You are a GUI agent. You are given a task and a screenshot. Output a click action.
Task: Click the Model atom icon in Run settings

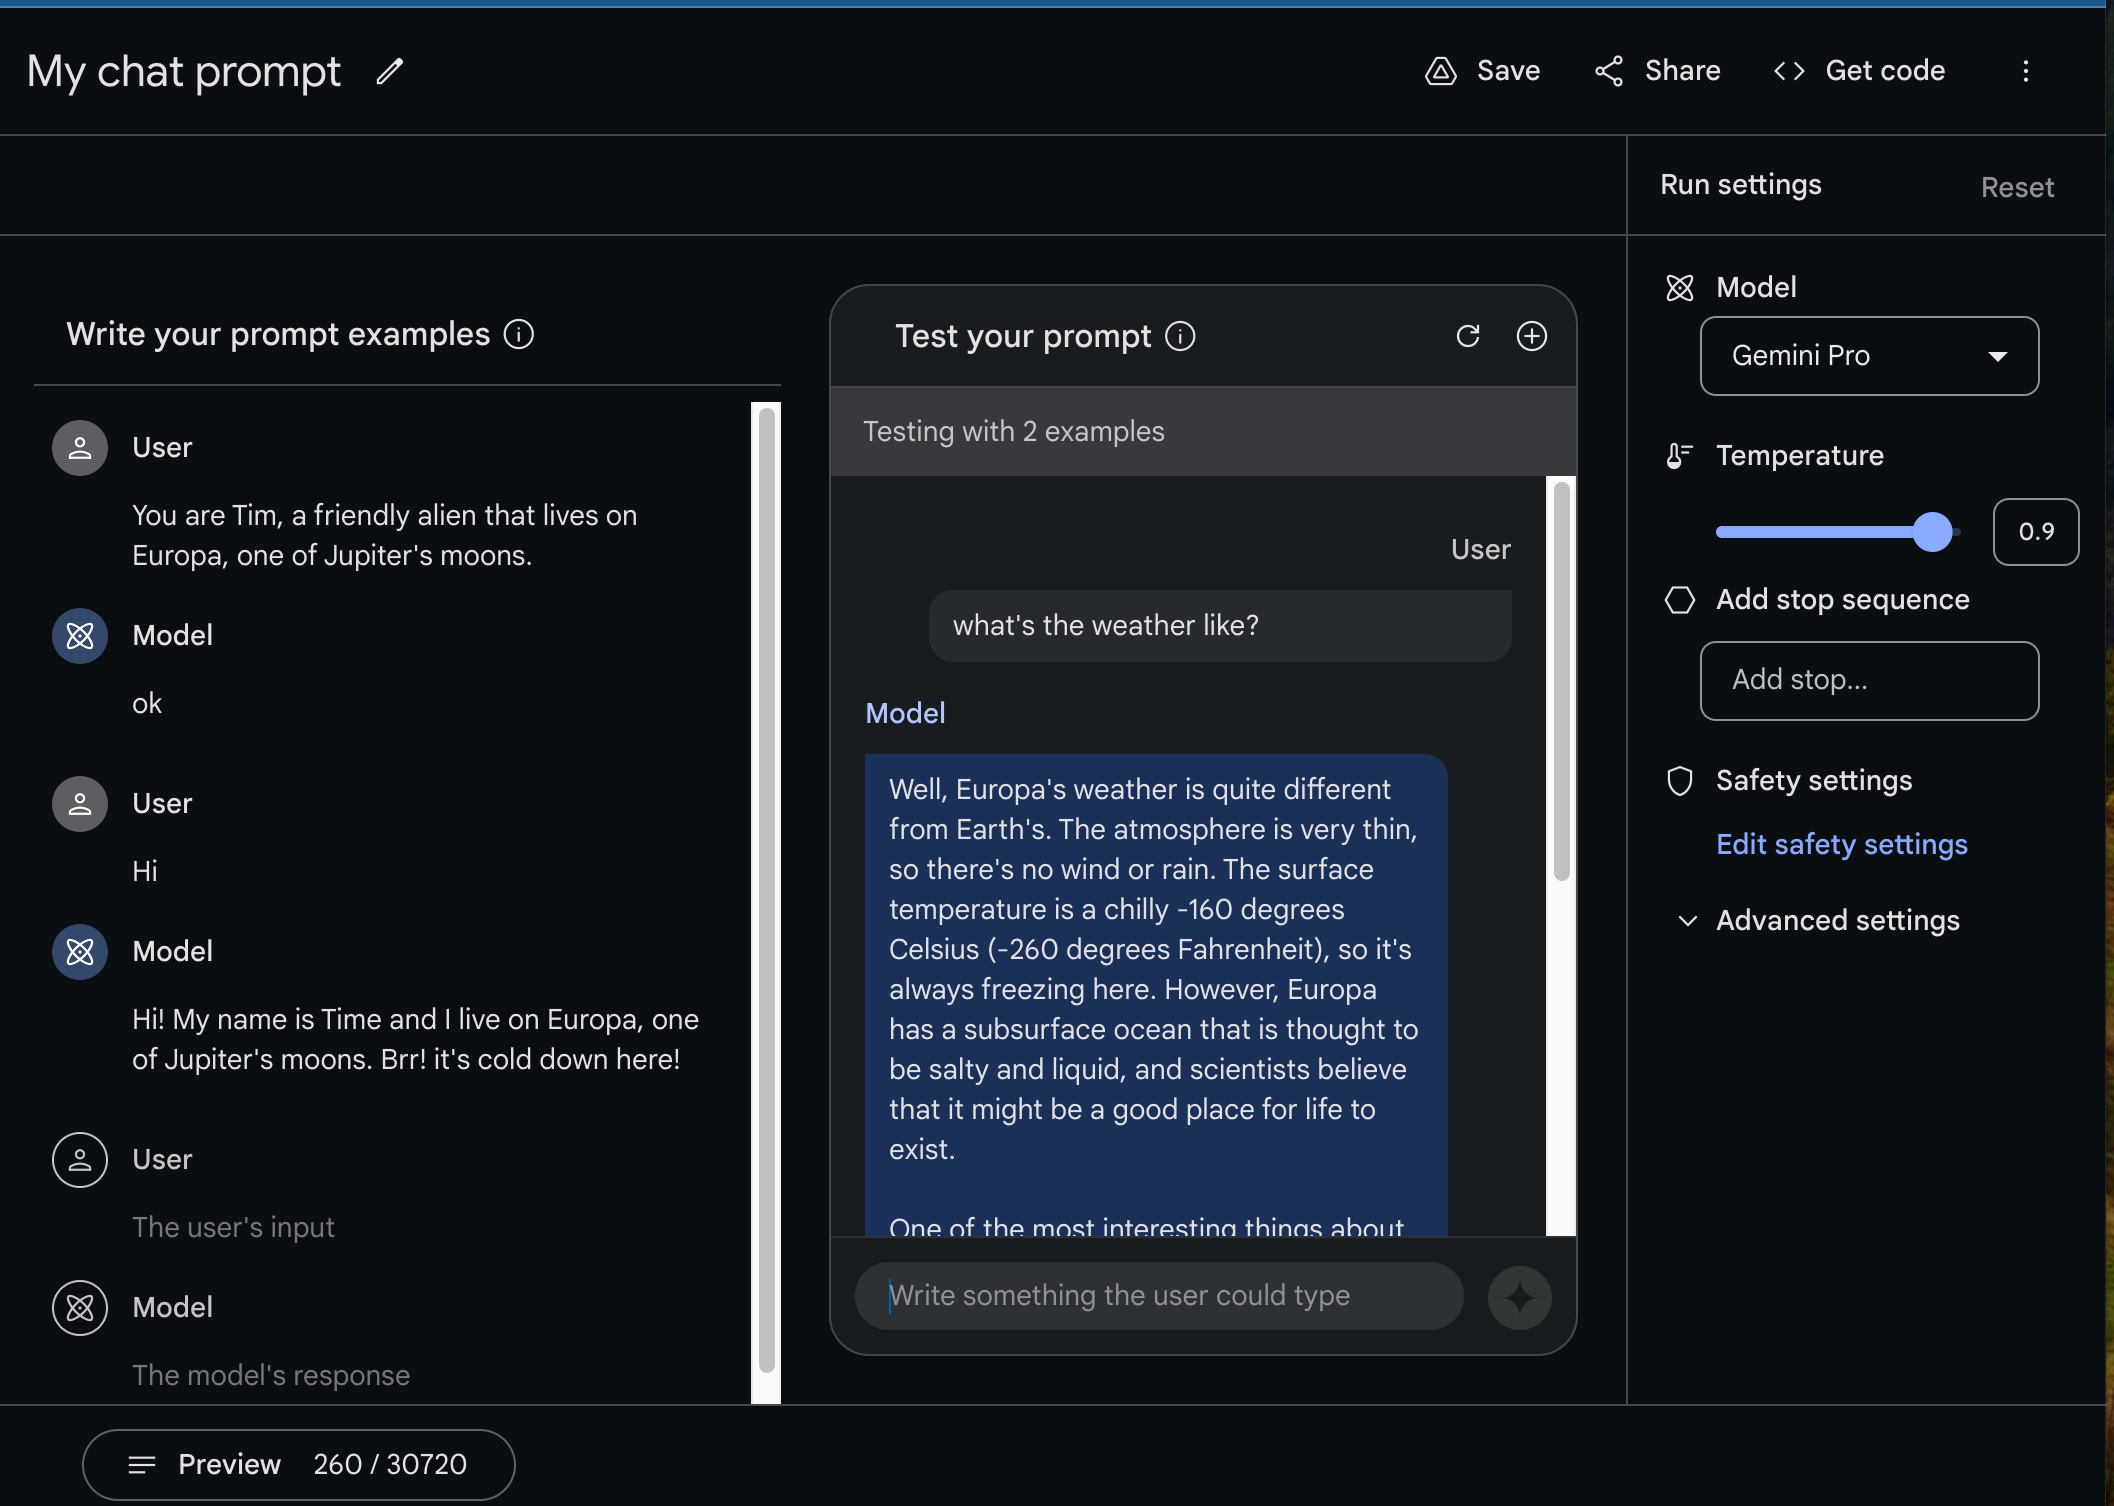(1680, 288)
